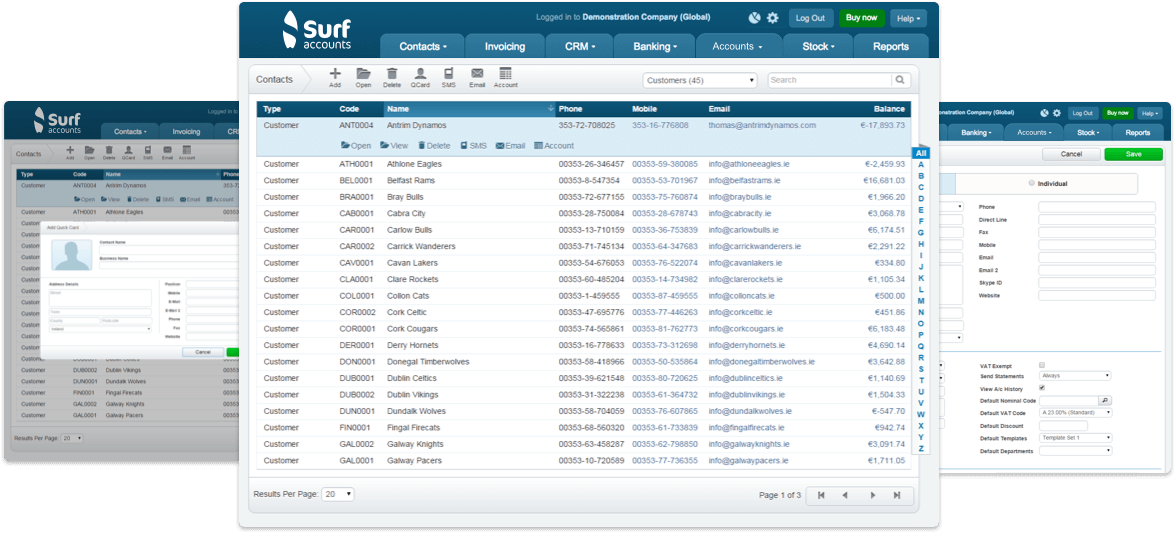This screenshot has width=1175, height=533.
Task: Click the code DUB0002 in front window
Action: 357,395
